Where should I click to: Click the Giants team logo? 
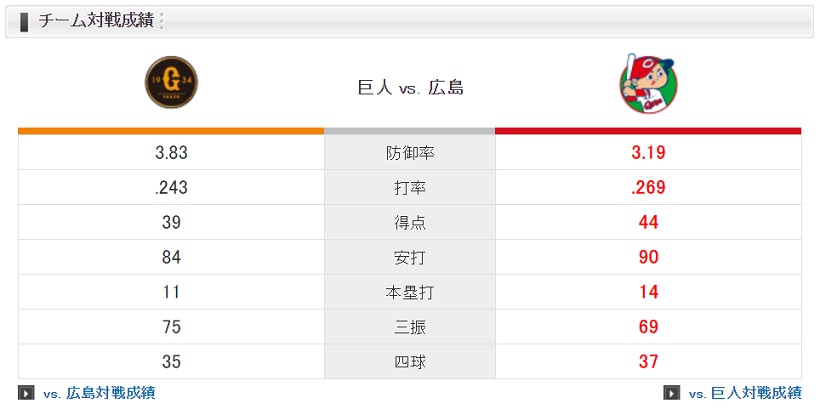[170, 82]
